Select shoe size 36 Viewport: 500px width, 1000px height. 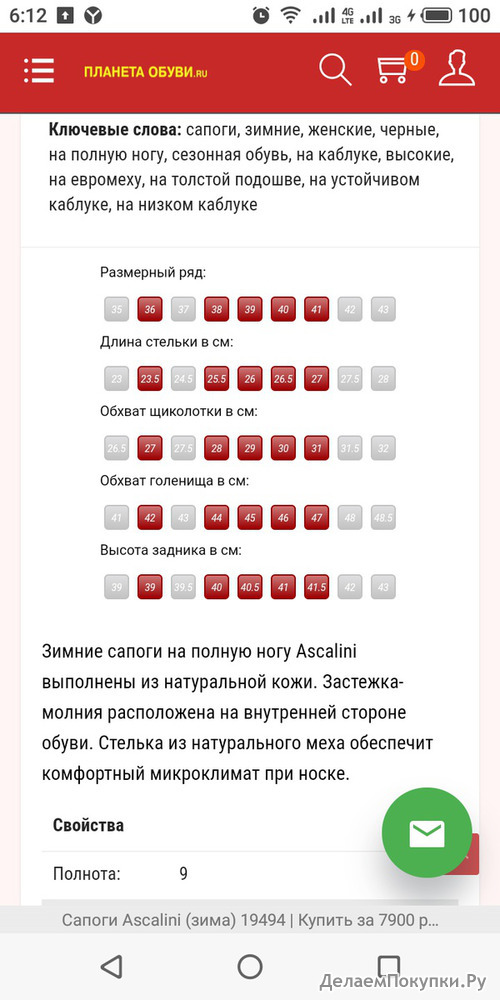tap(150, 309)
